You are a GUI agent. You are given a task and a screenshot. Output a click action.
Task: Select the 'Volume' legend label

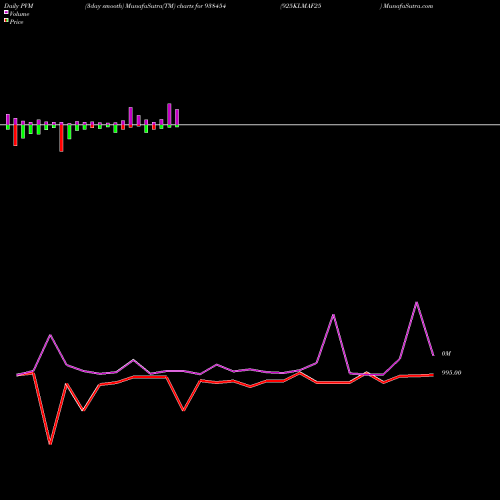click(x=19, y=14)
